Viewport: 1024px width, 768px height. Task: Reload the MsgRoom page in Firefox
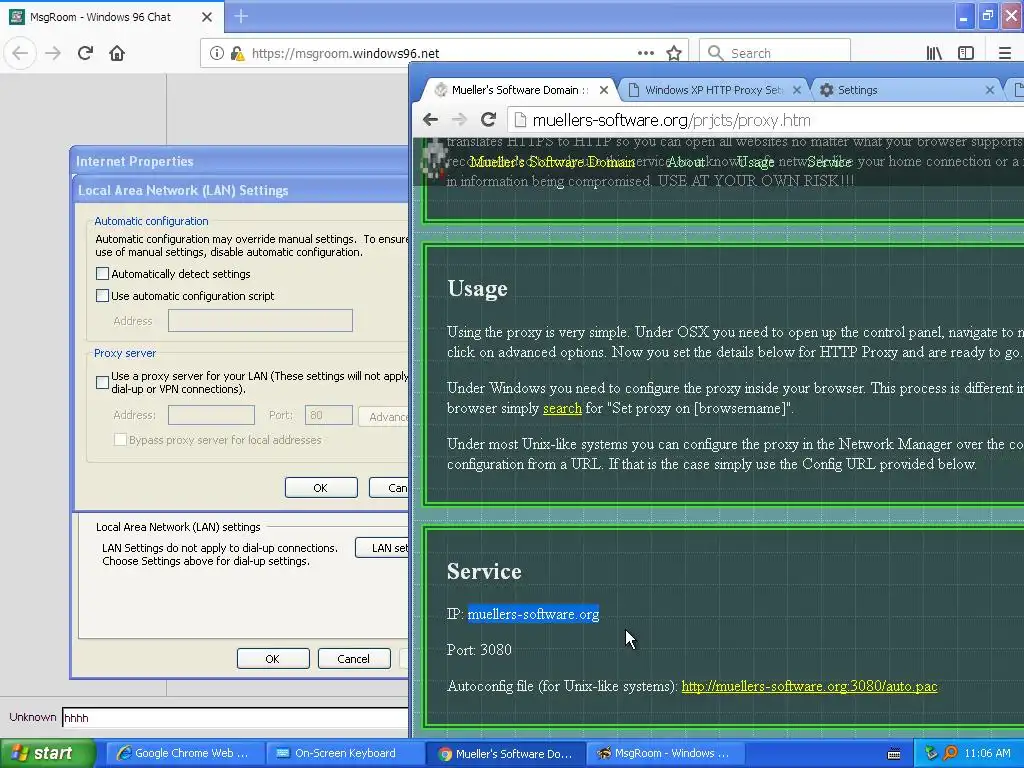[85, 53]
